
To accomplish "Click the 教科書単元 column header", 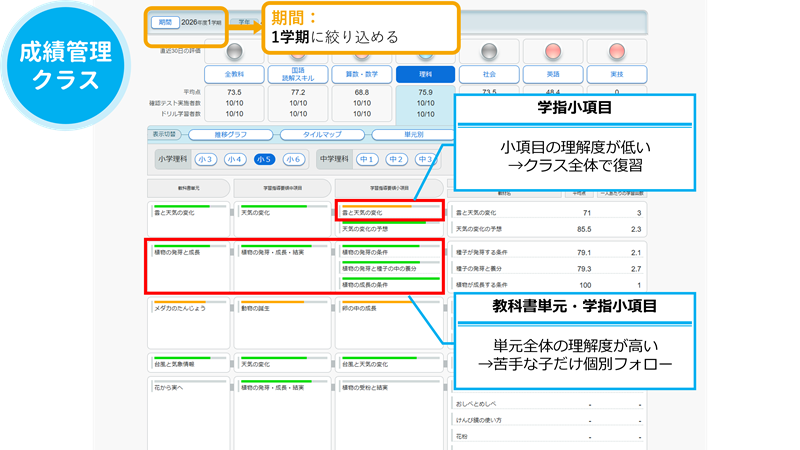I will [x=189, y=188].
